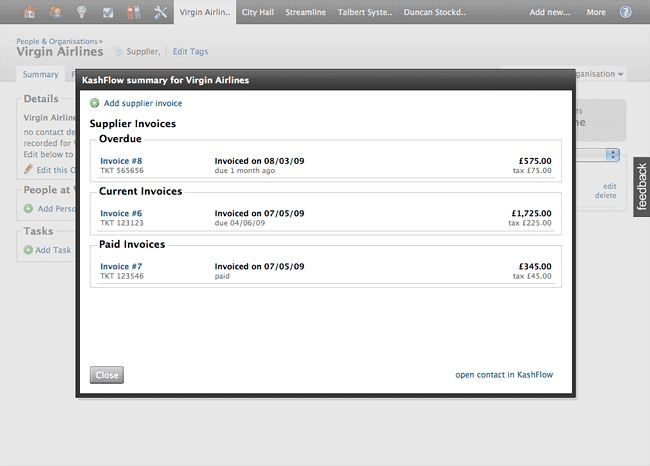Screen dimensions: 650x466
Task: Open the Streamline tab
Action: [306, 12]
